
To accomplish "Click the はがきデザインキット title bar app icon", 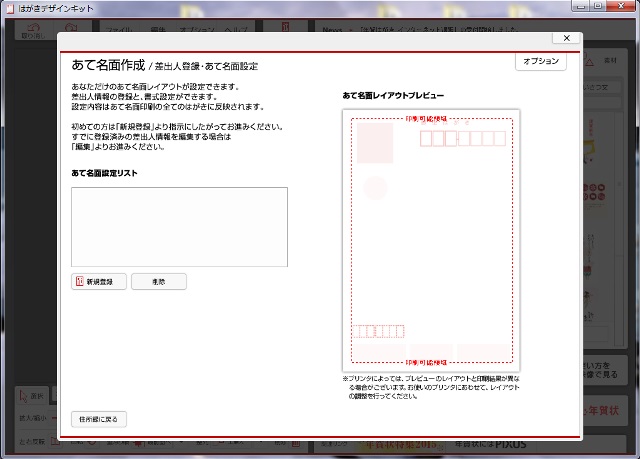I will (x=9, y=7).
